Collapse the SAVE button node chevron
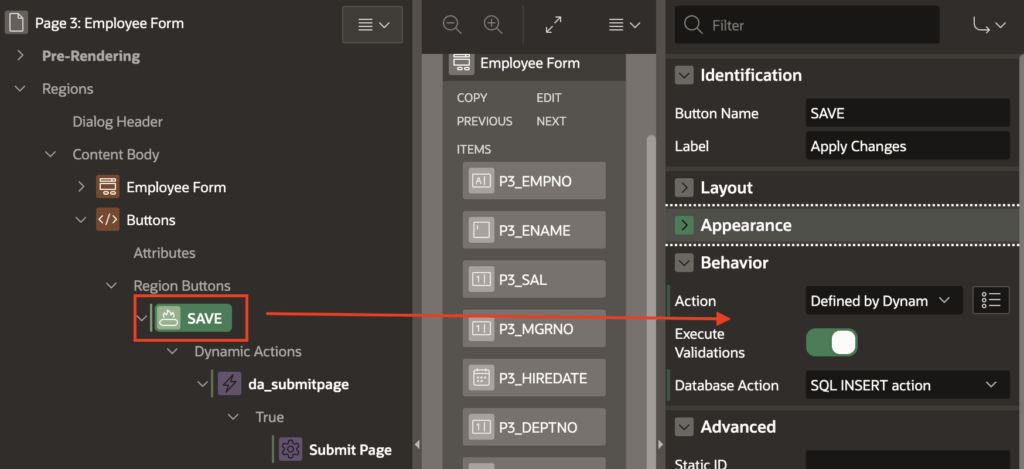1024x469 pixels. [x=142, y=318]
